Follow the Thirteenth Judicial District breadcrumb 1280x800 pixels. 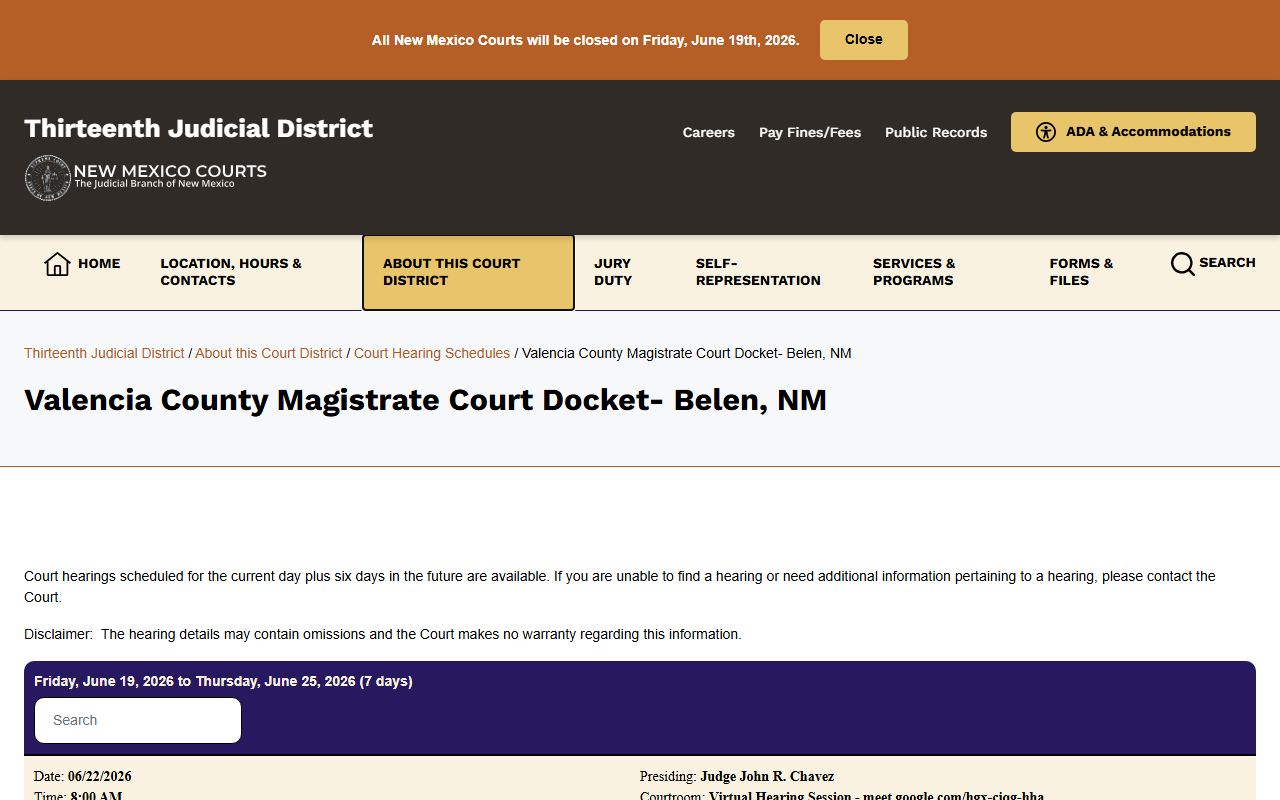104,353
